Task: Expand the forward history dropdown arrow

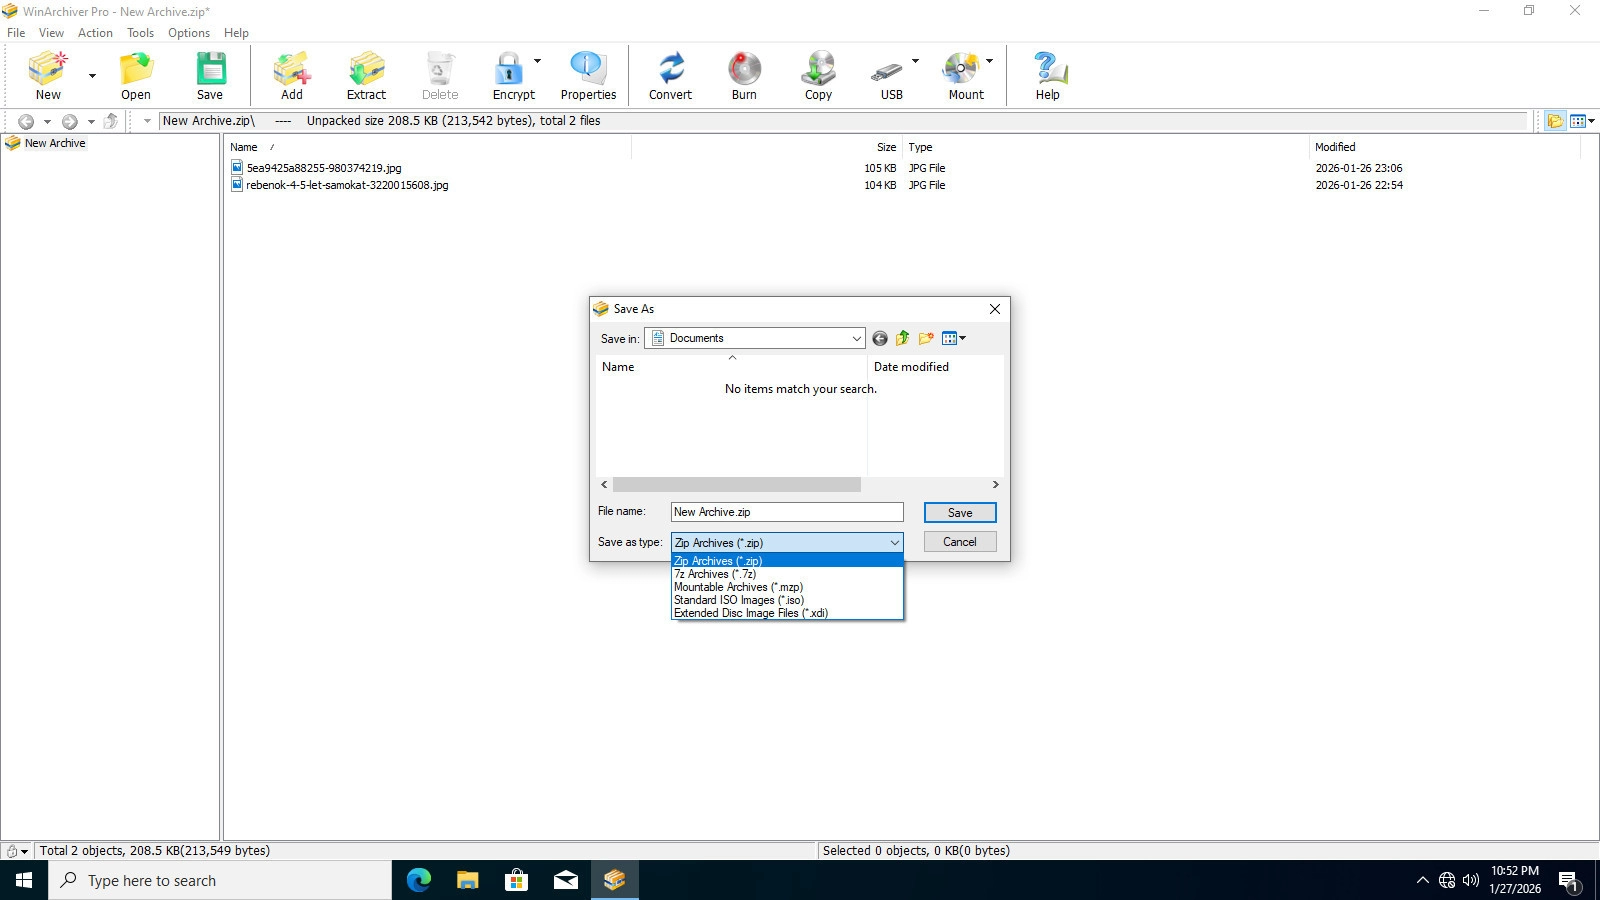Action: pyautogui.click(x=91, y=122)
